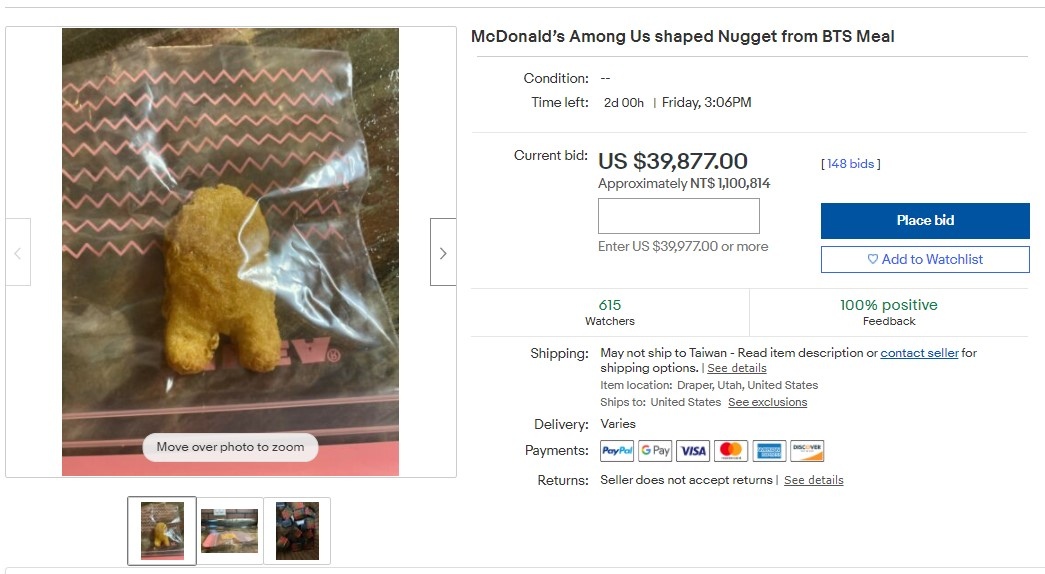Click the PayPal payment icon
1045x574 pixels.
(617, 451)
